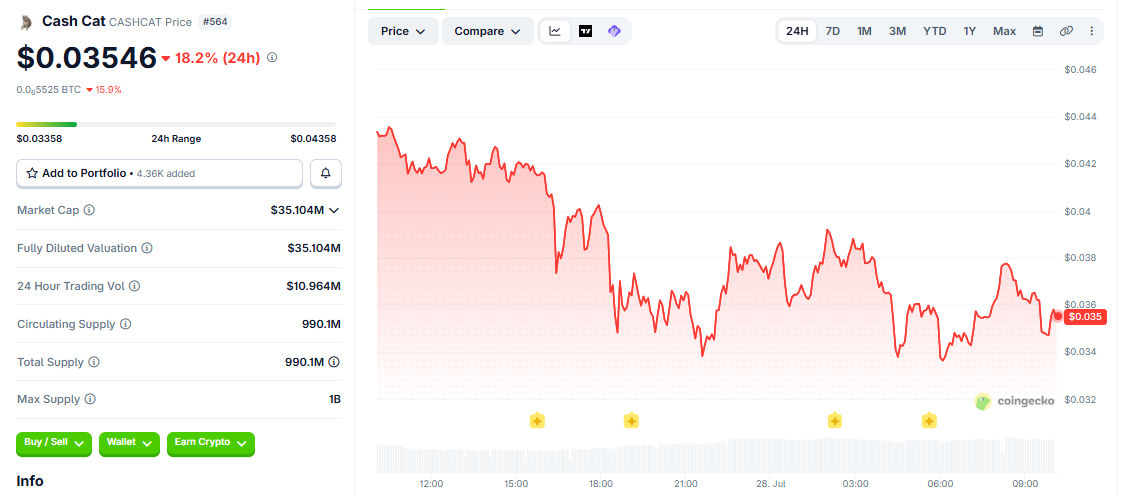Click the 1B Max Supply value
This screenshot has height=494, width=1122.
point(334,399)
